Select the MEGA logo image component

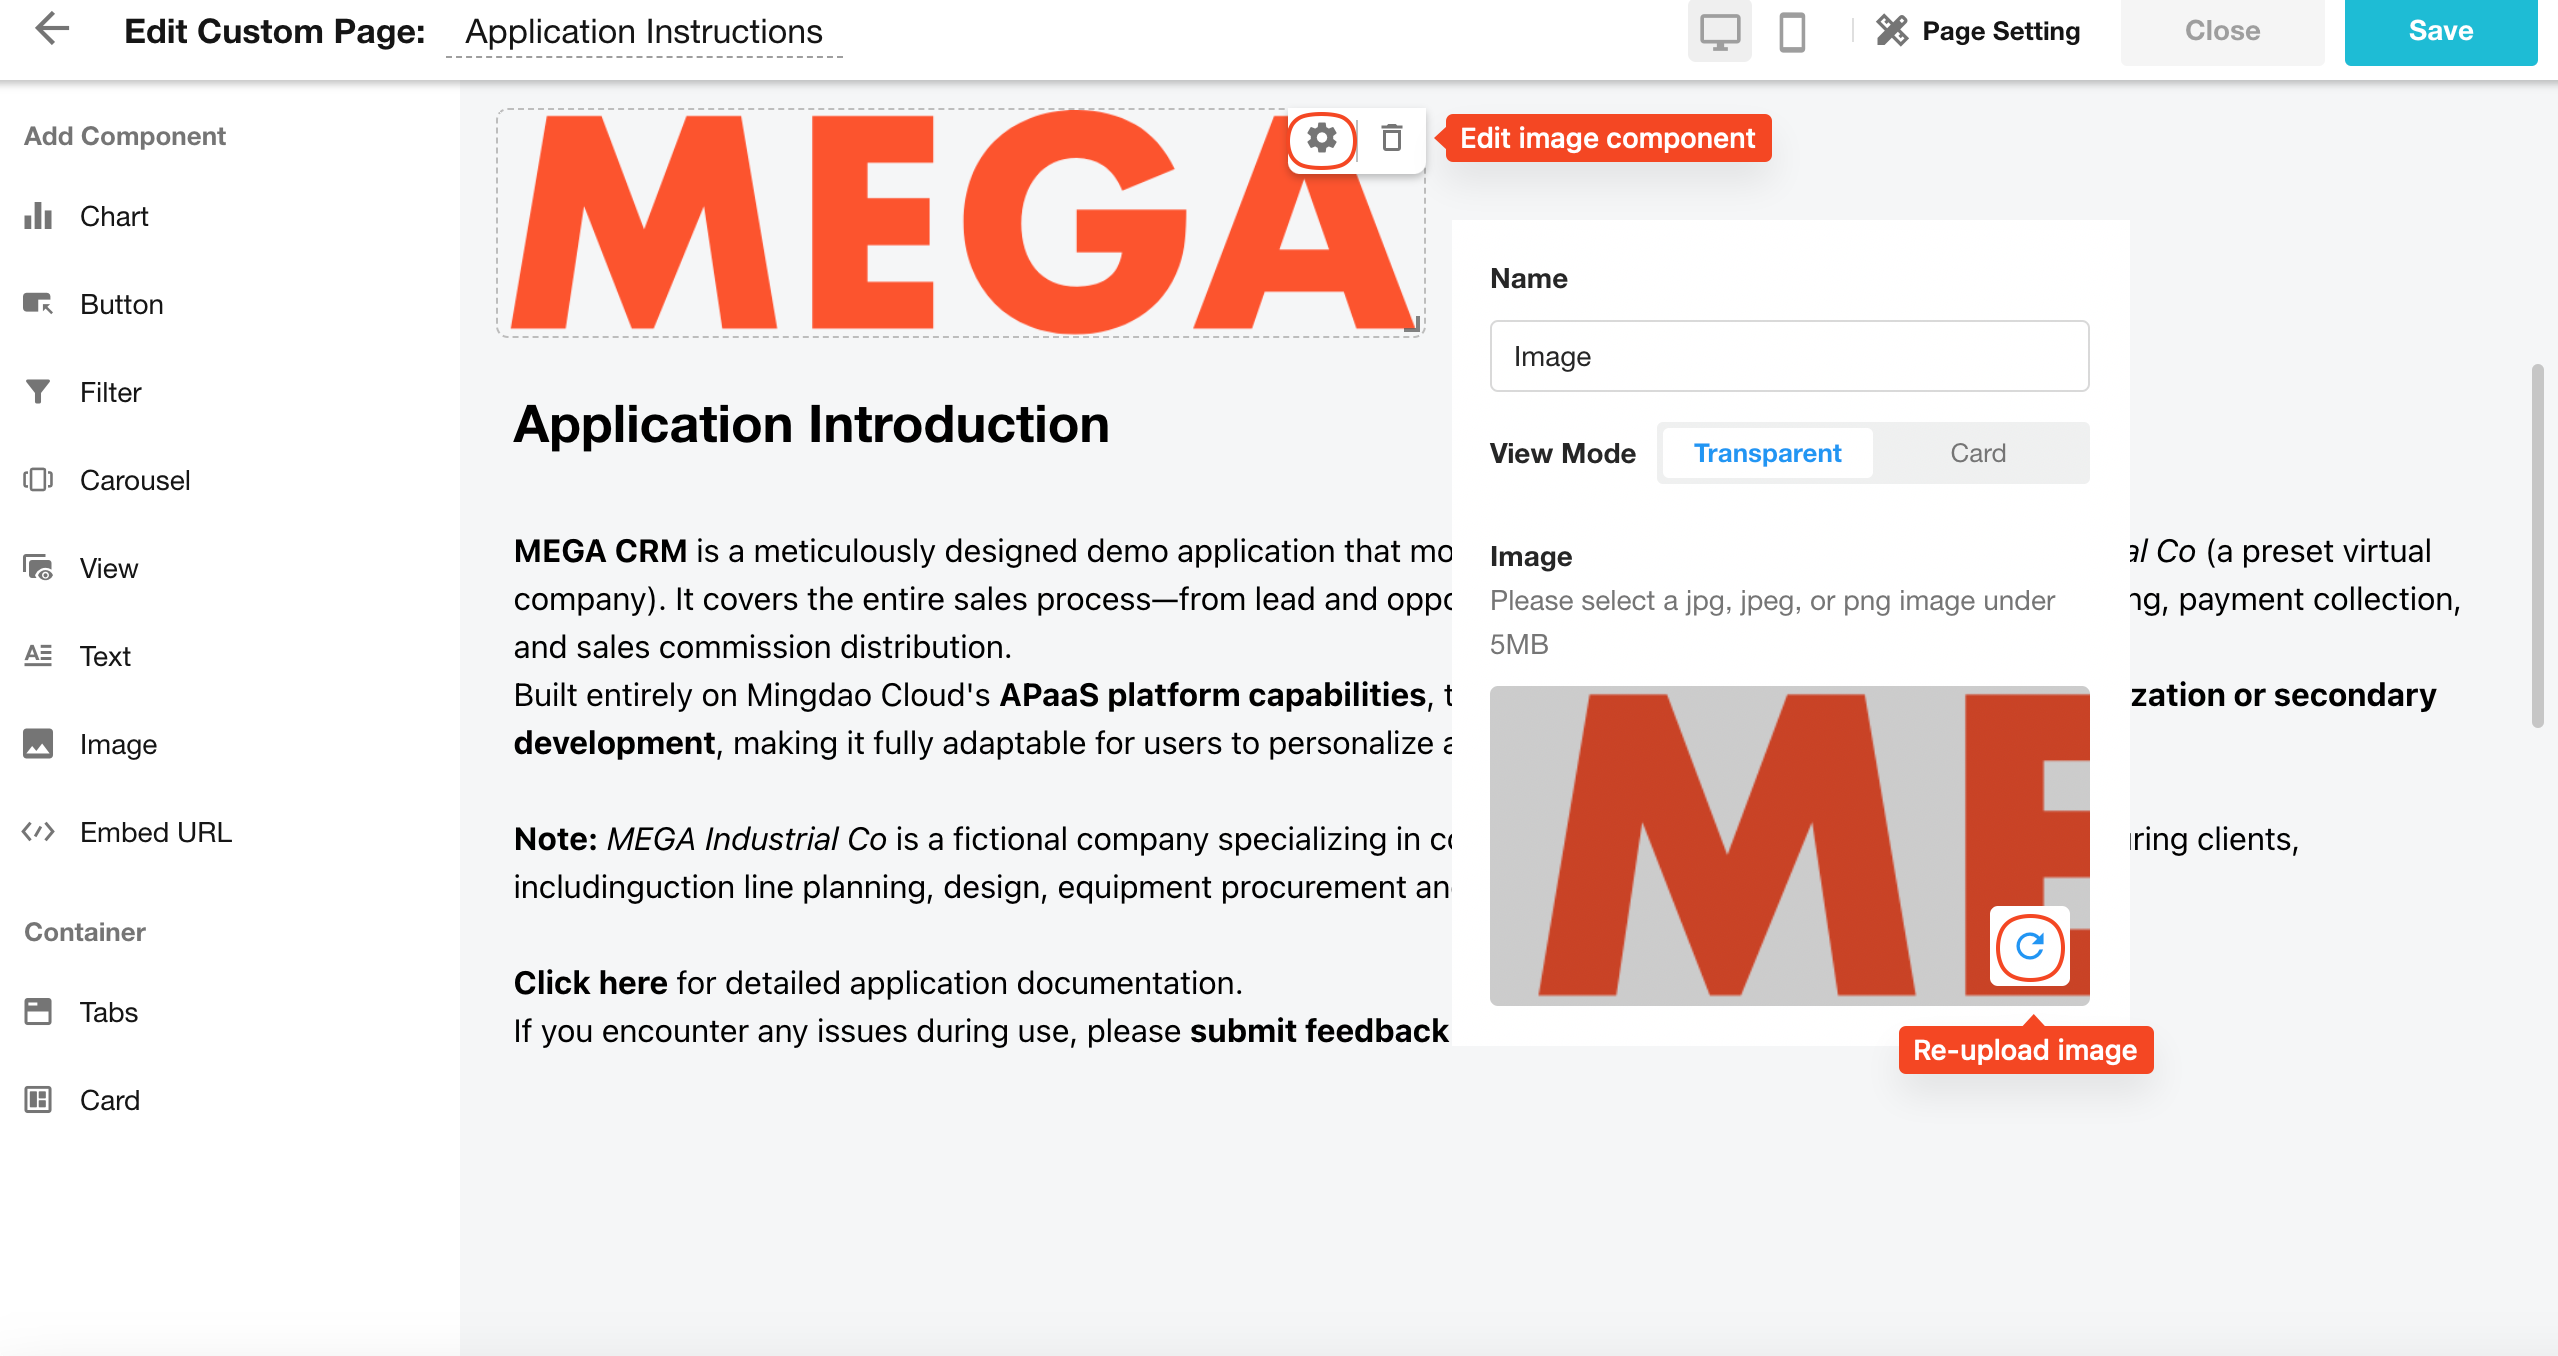[960, 223]
